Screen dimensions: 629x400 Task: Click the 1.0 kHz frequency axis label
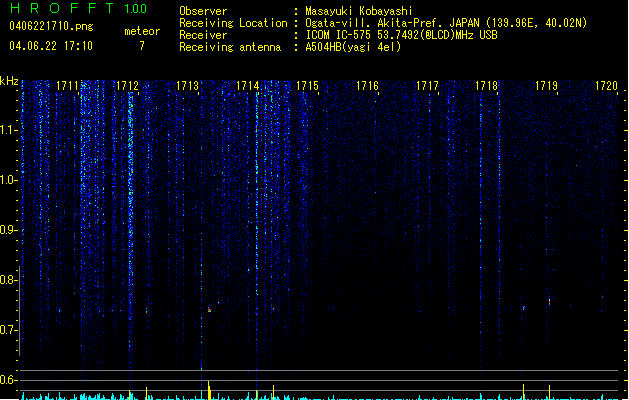(x=8, y=180)
